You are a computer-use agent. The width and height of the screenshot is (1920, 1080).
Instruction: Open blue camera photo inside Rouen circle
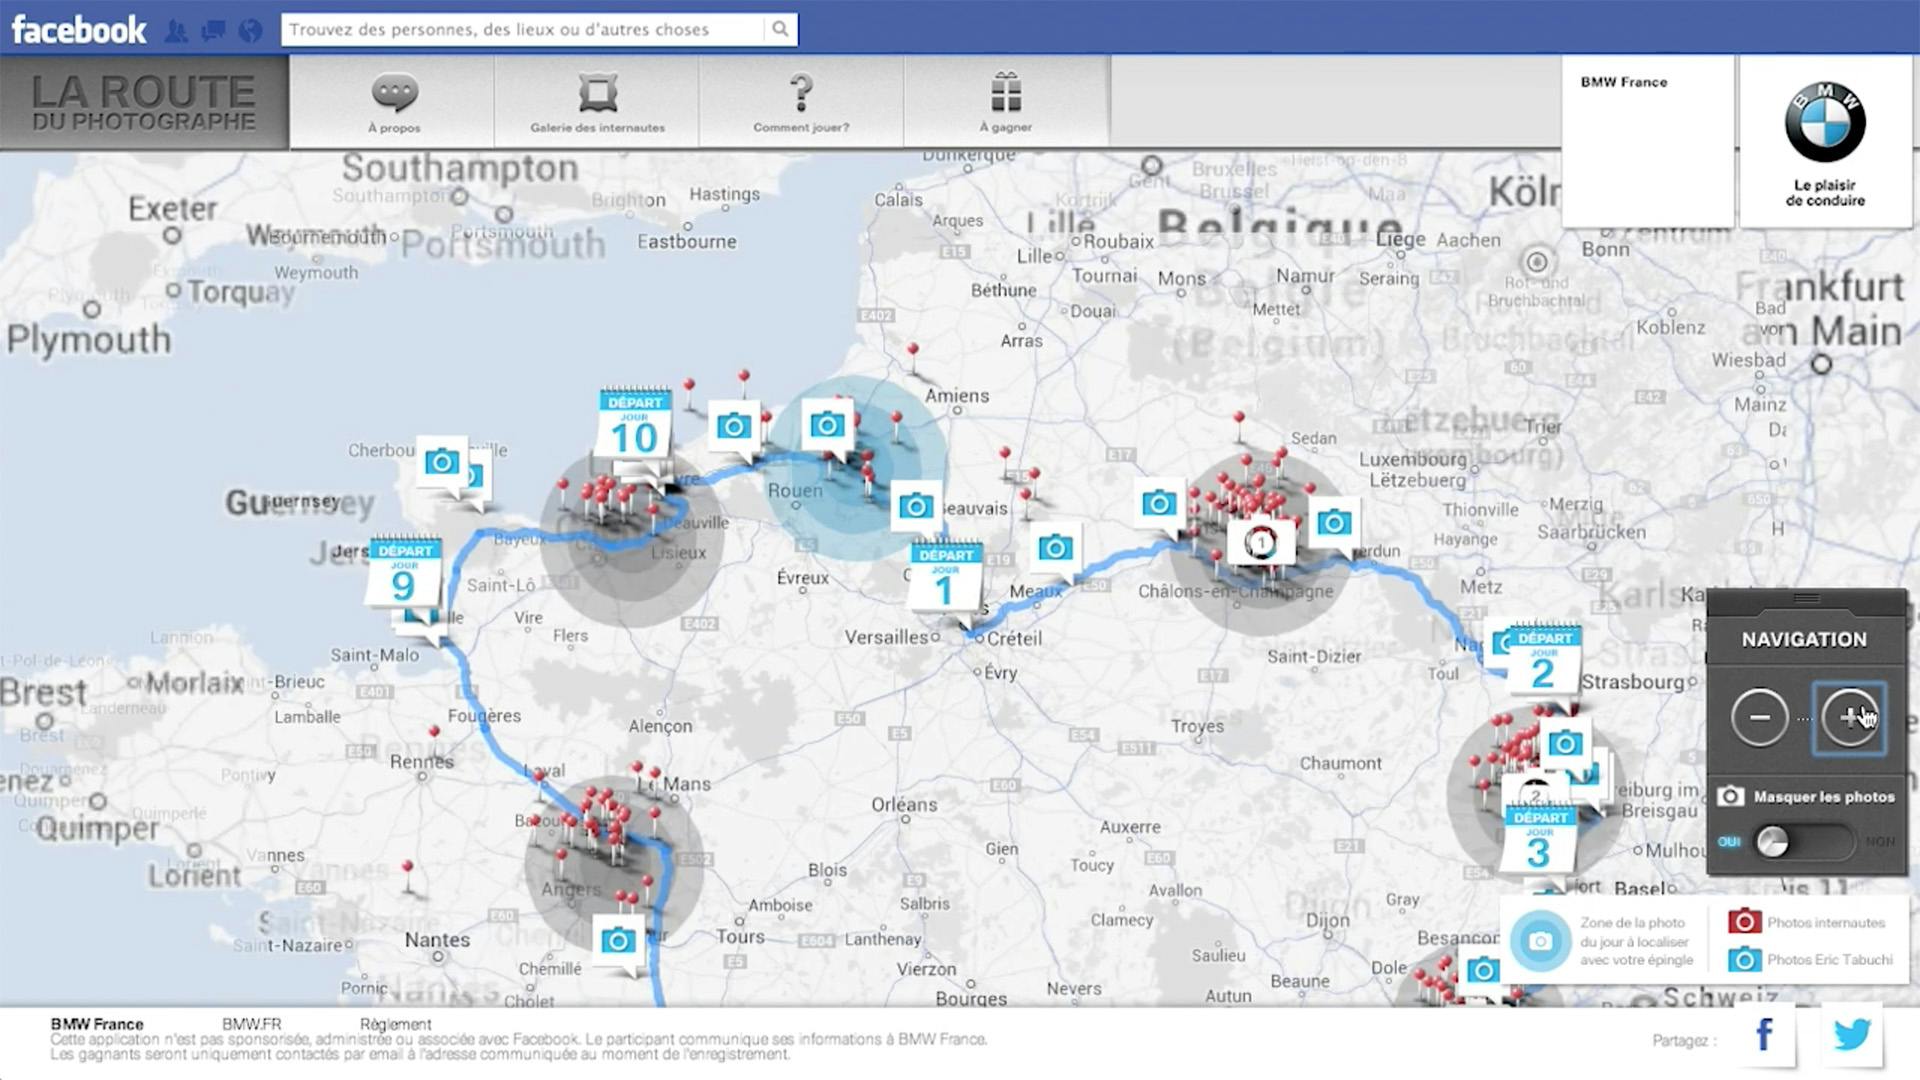pyautogui.click(x=827, y=426)
